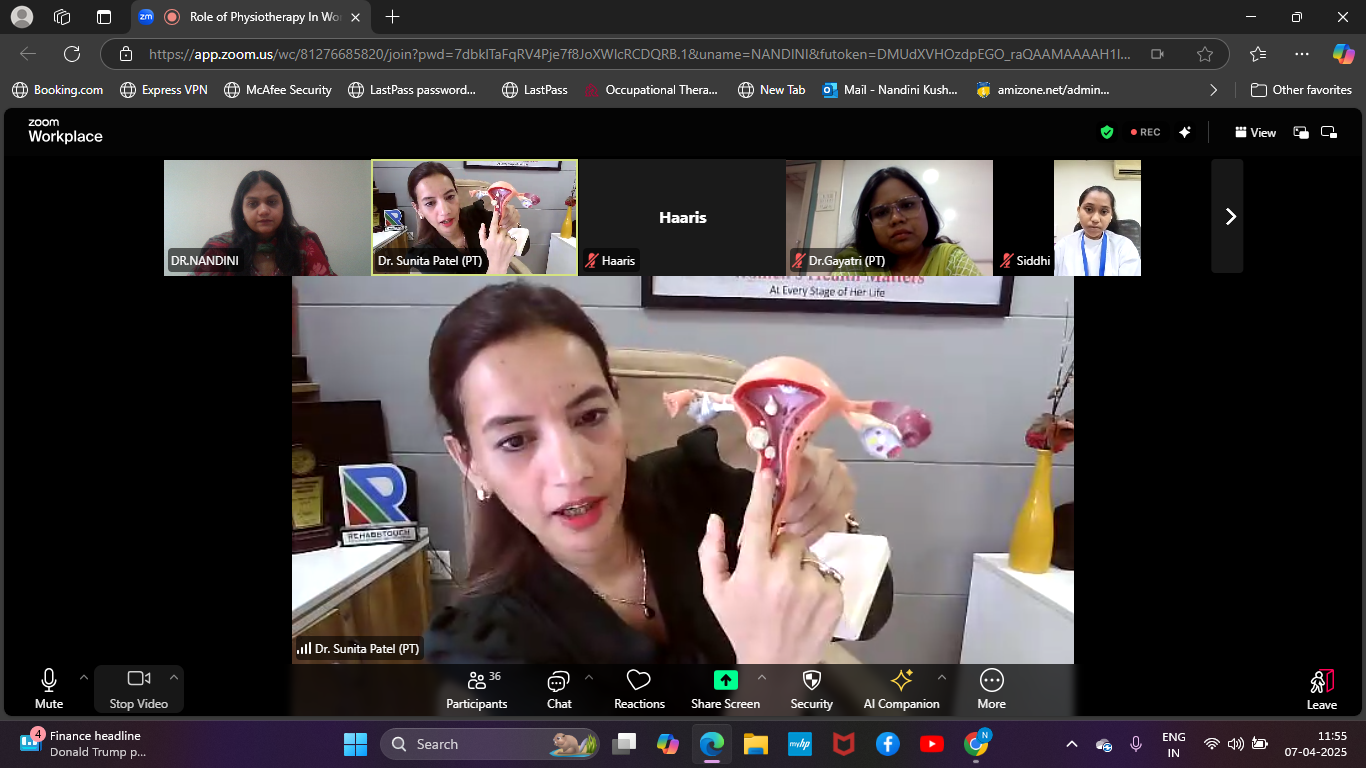Image resolution: width=1366 pixels, height=768 pixels.
Task: Click the green encryption shield icon
Action: (1107, 132)
